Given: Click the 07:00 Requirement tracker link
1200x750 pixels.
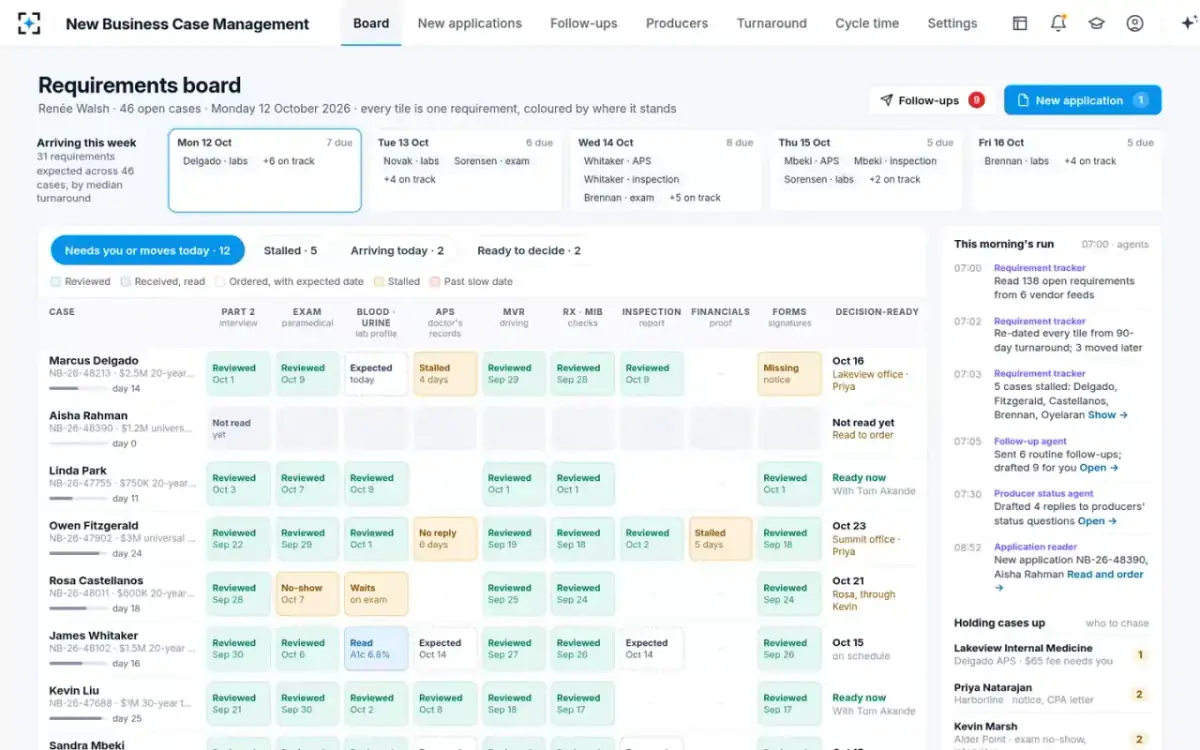Looking at the screenshot, I should (1039, 268).
